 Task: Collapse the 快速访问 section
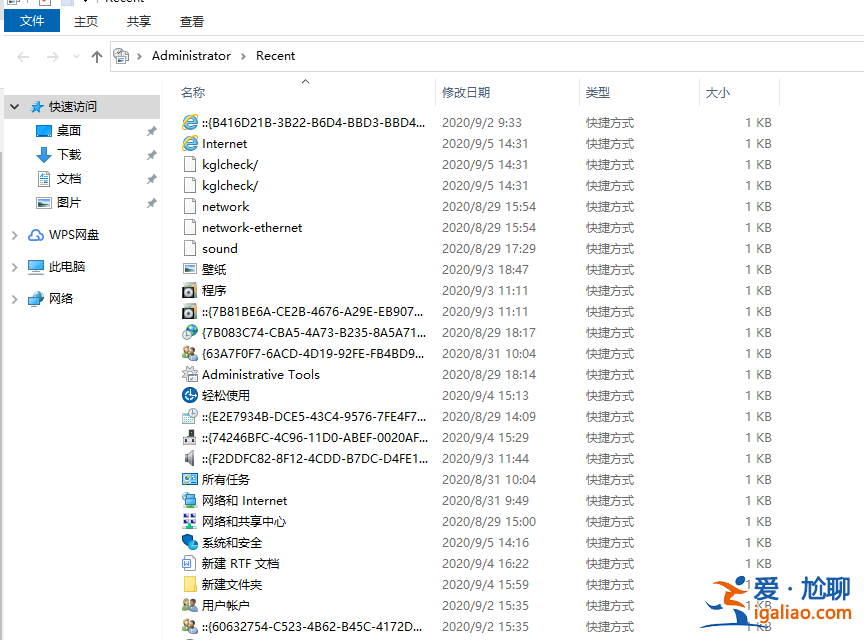(14, 106)
